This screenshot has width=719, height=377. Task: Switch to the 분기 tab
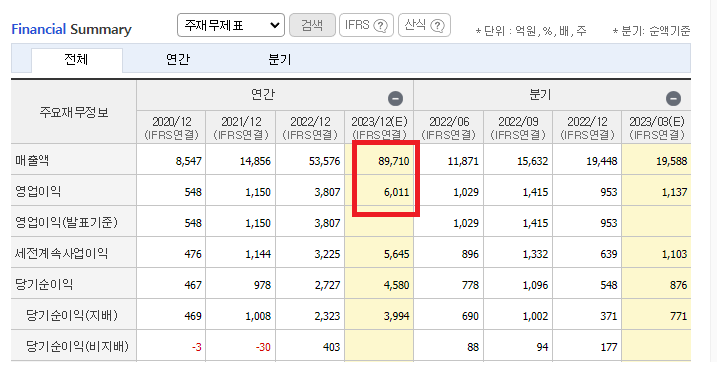280,60
